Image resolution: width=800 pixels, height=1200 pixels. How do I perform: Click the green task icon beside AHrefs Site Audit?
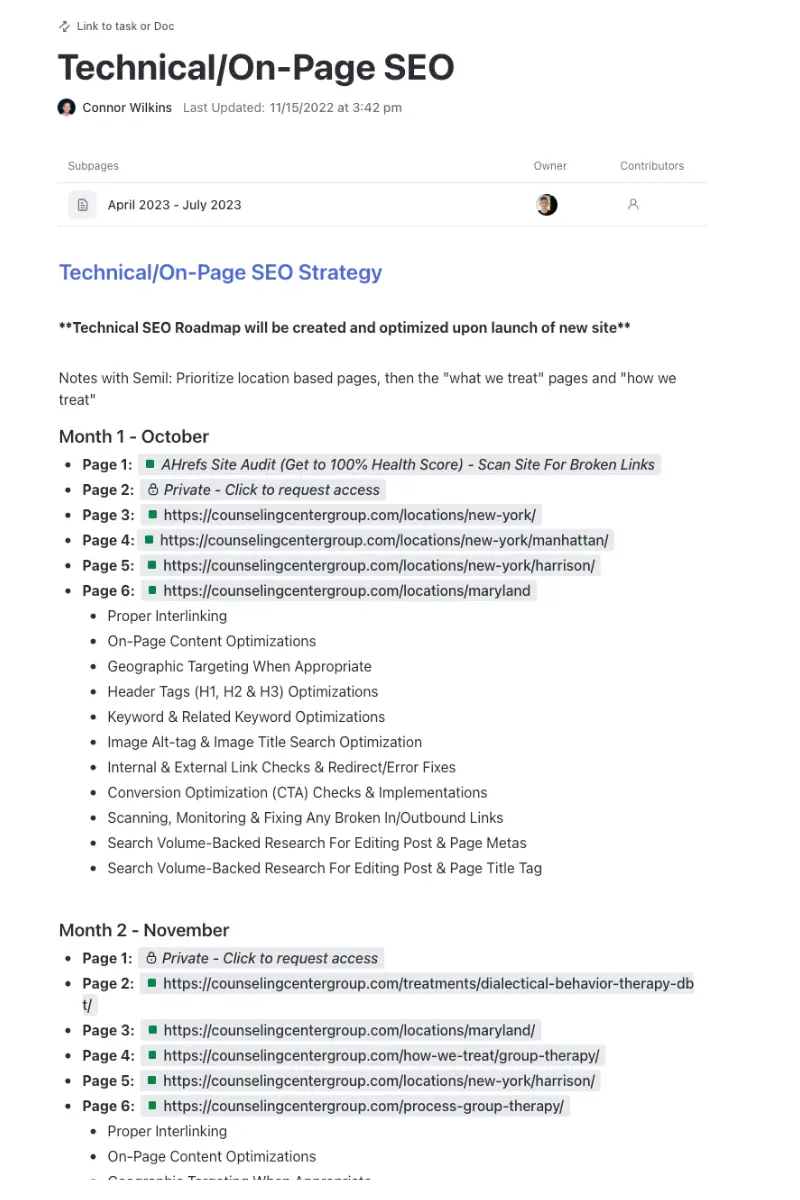(x=151, y=464)
